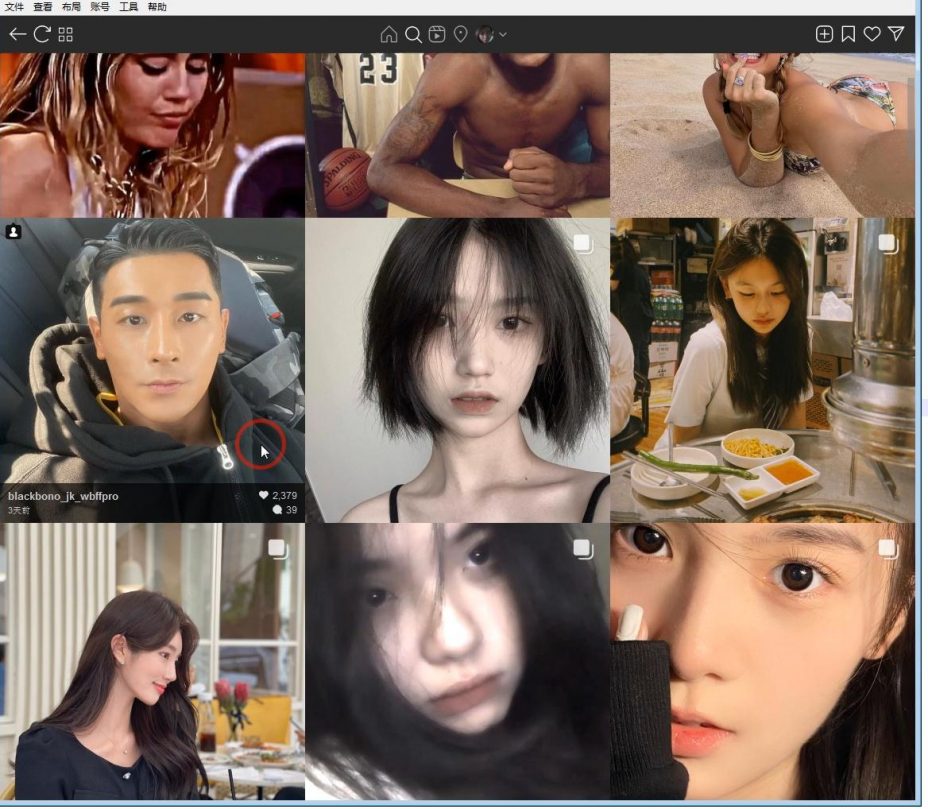
Task: Open direct messages with the paper plane icon
Action: [895, 33]
